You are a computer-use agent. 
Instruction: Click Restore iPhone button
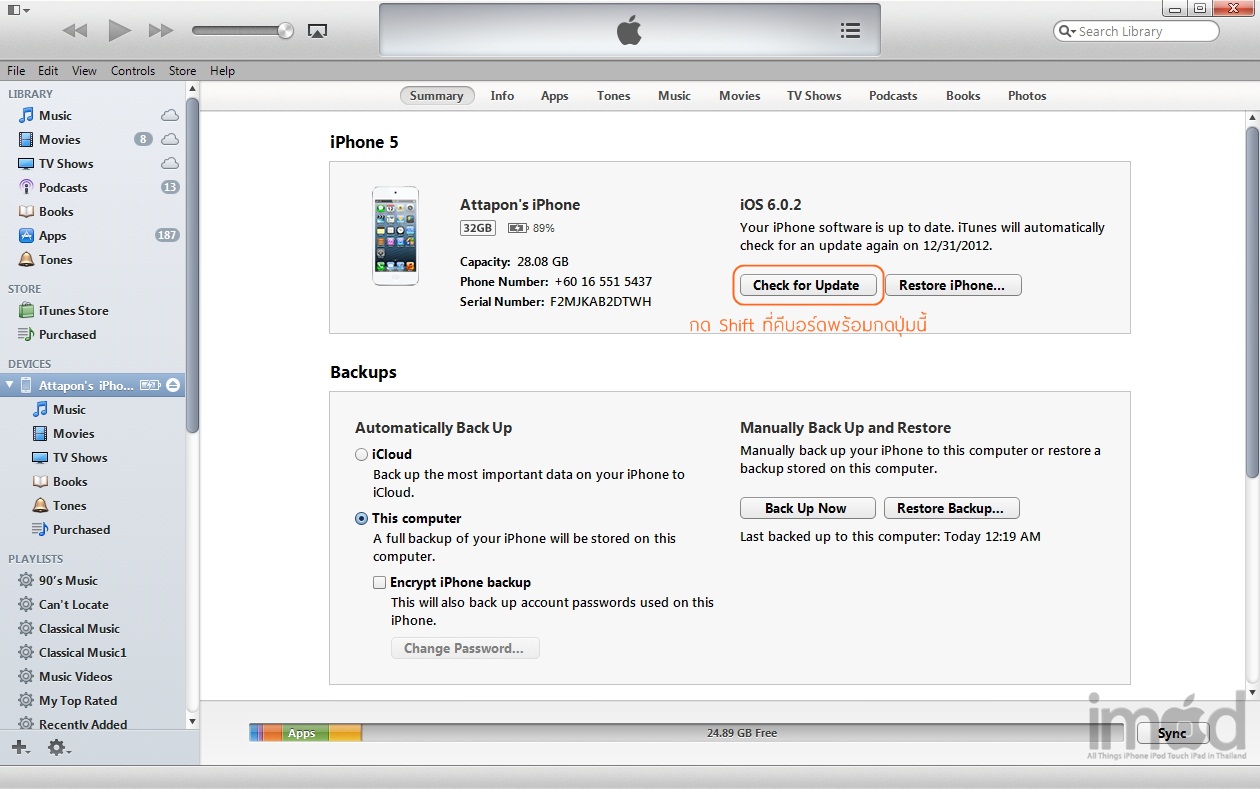tap(952, 285)
